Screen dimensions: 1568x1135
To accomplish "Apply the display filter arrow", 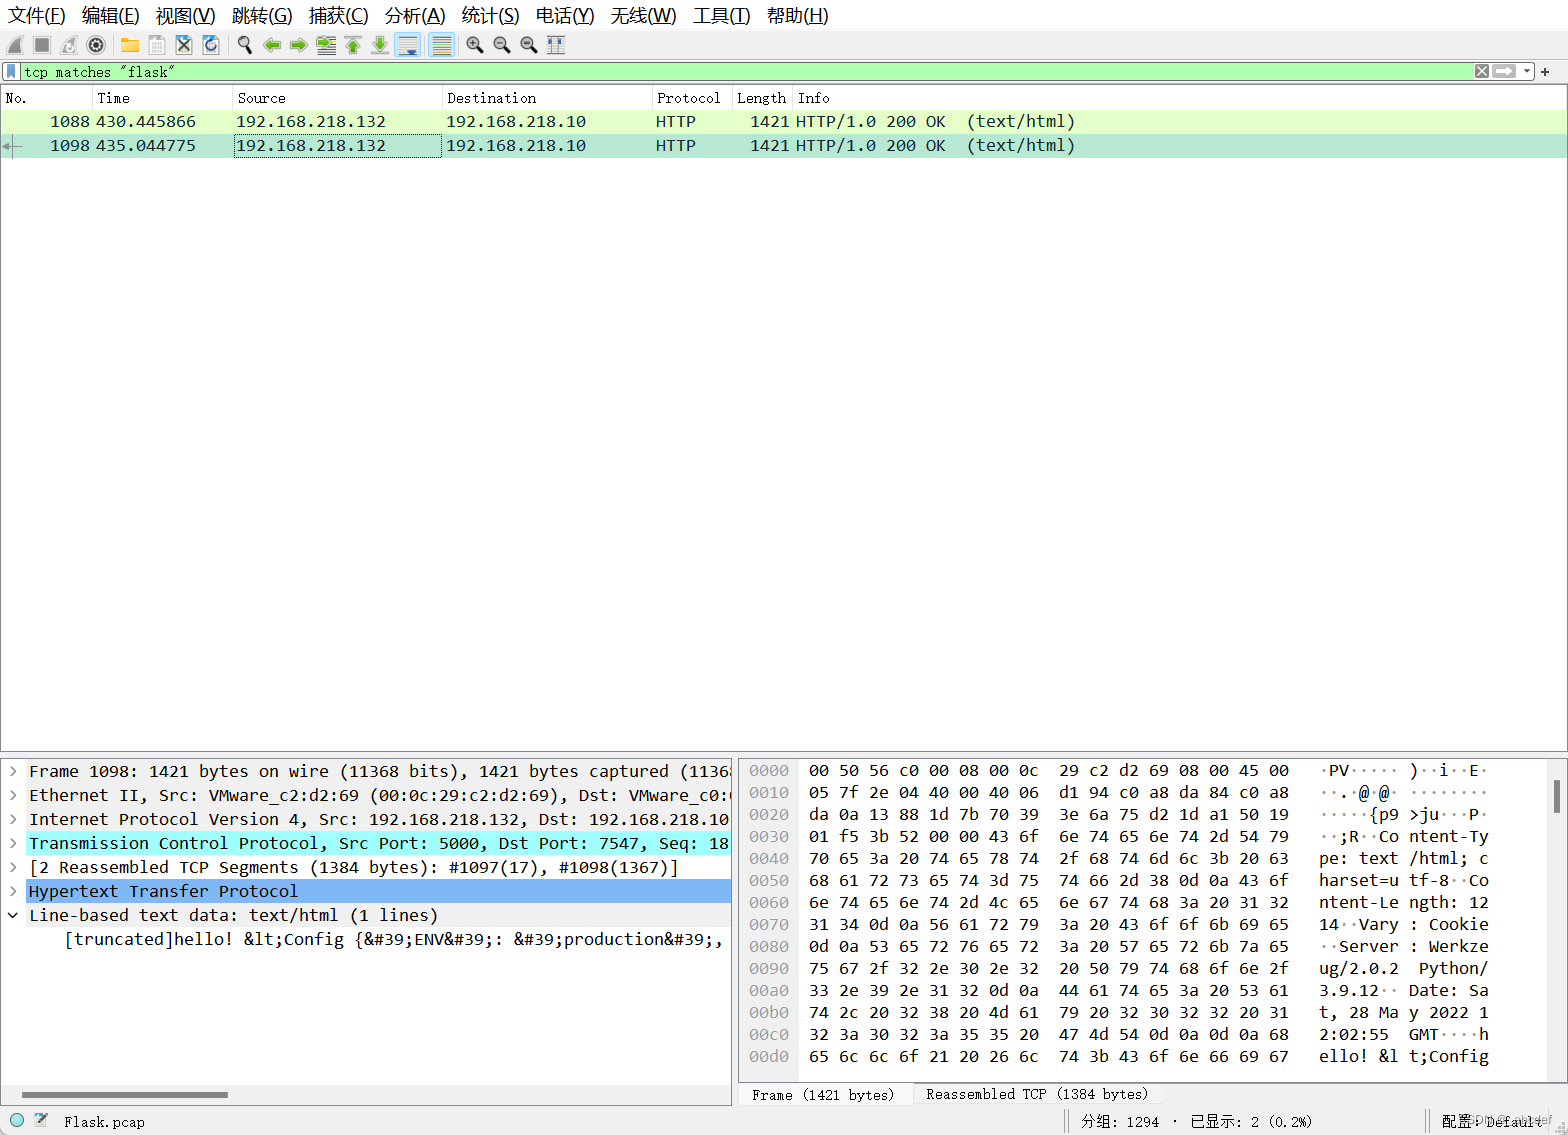I will [x=1504, y=72].
